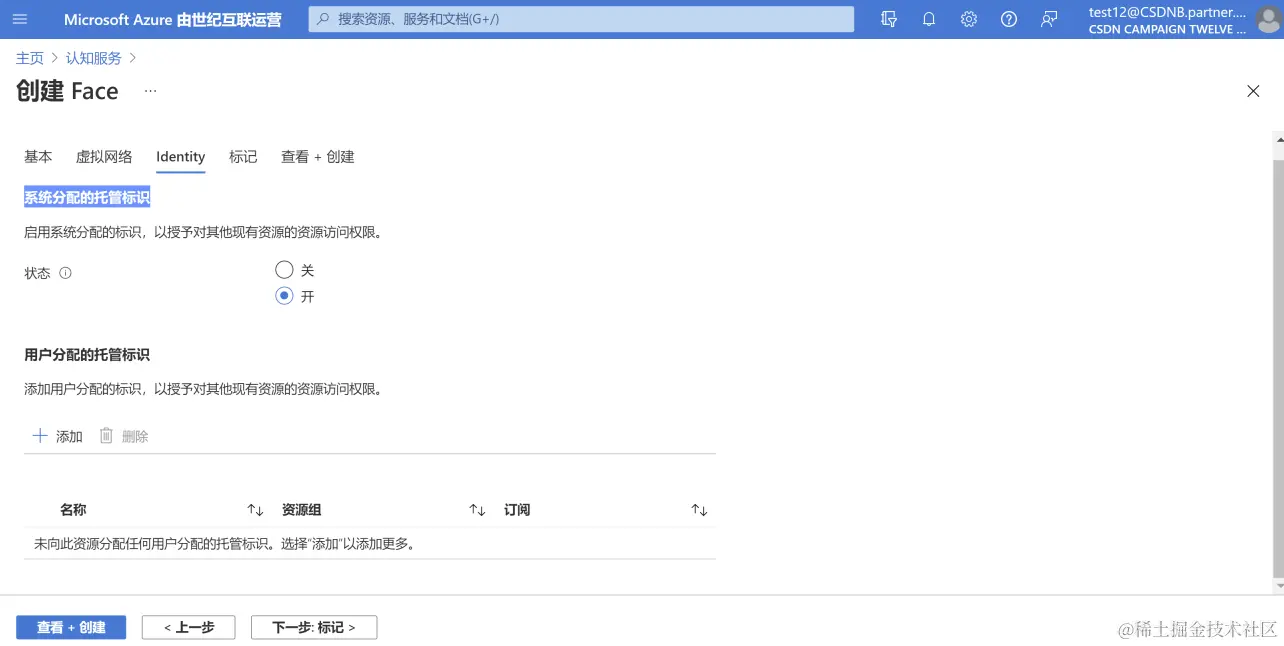The width and height of the screenshot is (1284, 646).
Task: Click the 添加 plus button
Action: pyautogui.click(x=57, y=436)
